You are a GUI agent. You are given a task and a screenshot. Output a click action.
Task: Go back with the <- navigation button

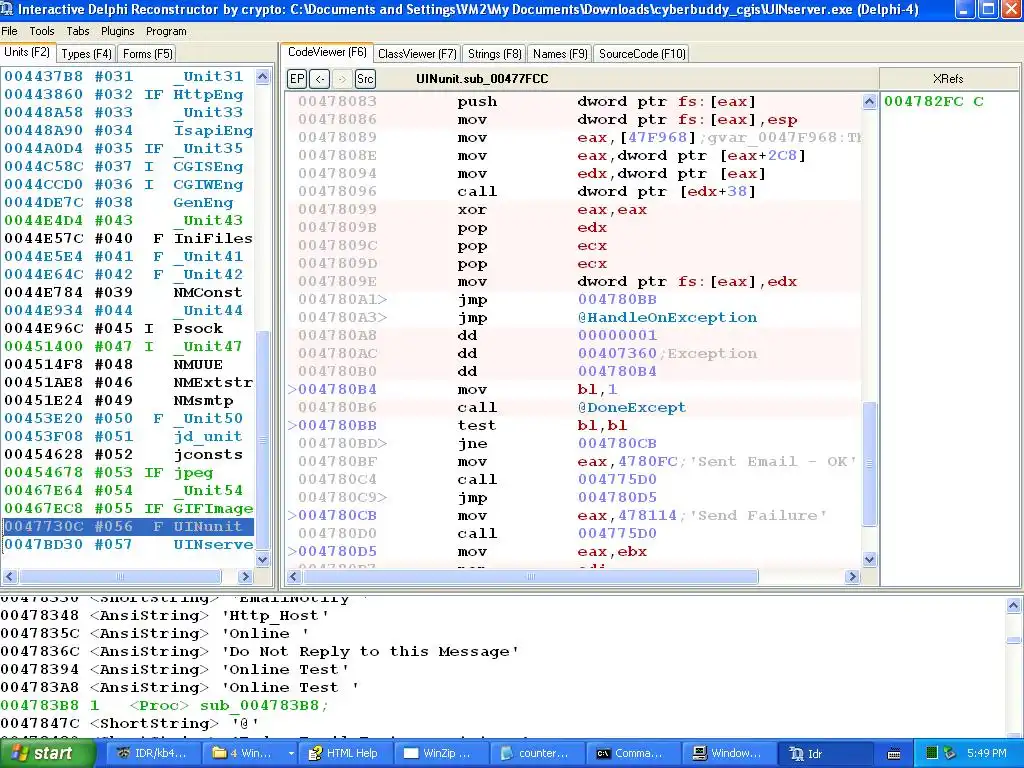point(319,79)
